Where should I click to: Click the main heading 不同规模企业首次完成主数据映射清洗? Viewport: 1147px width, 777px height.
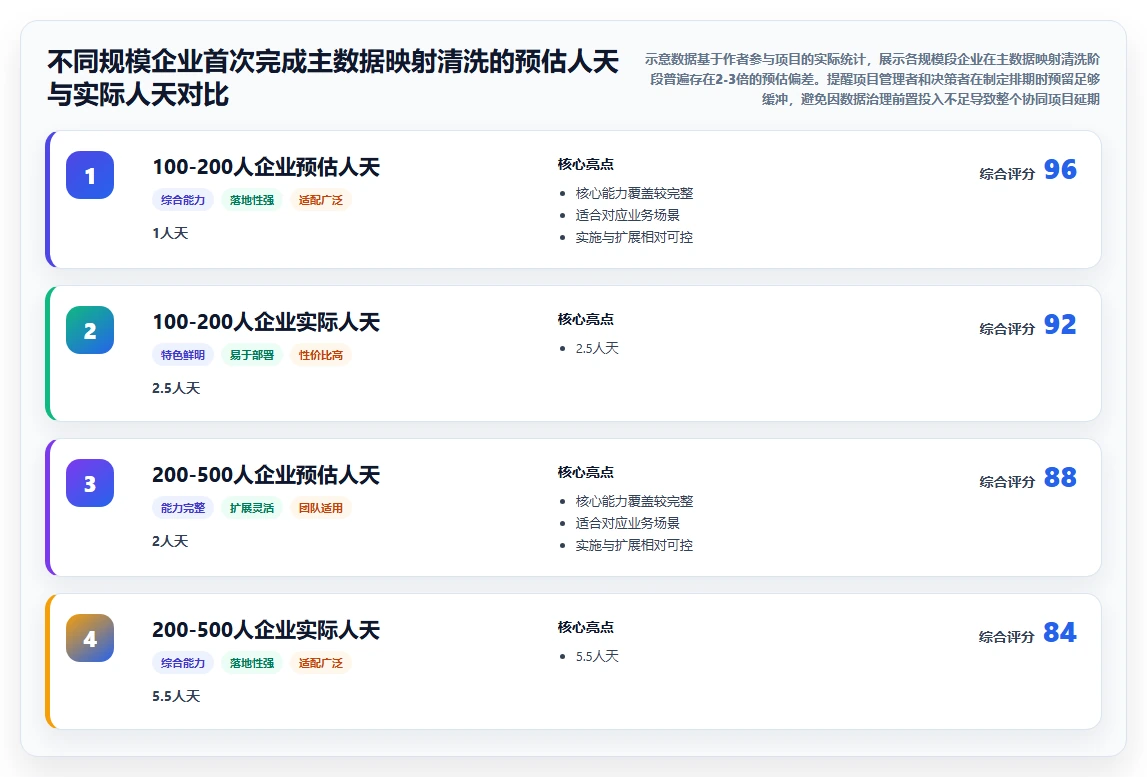pyautogui.click(x=333, y=78)
